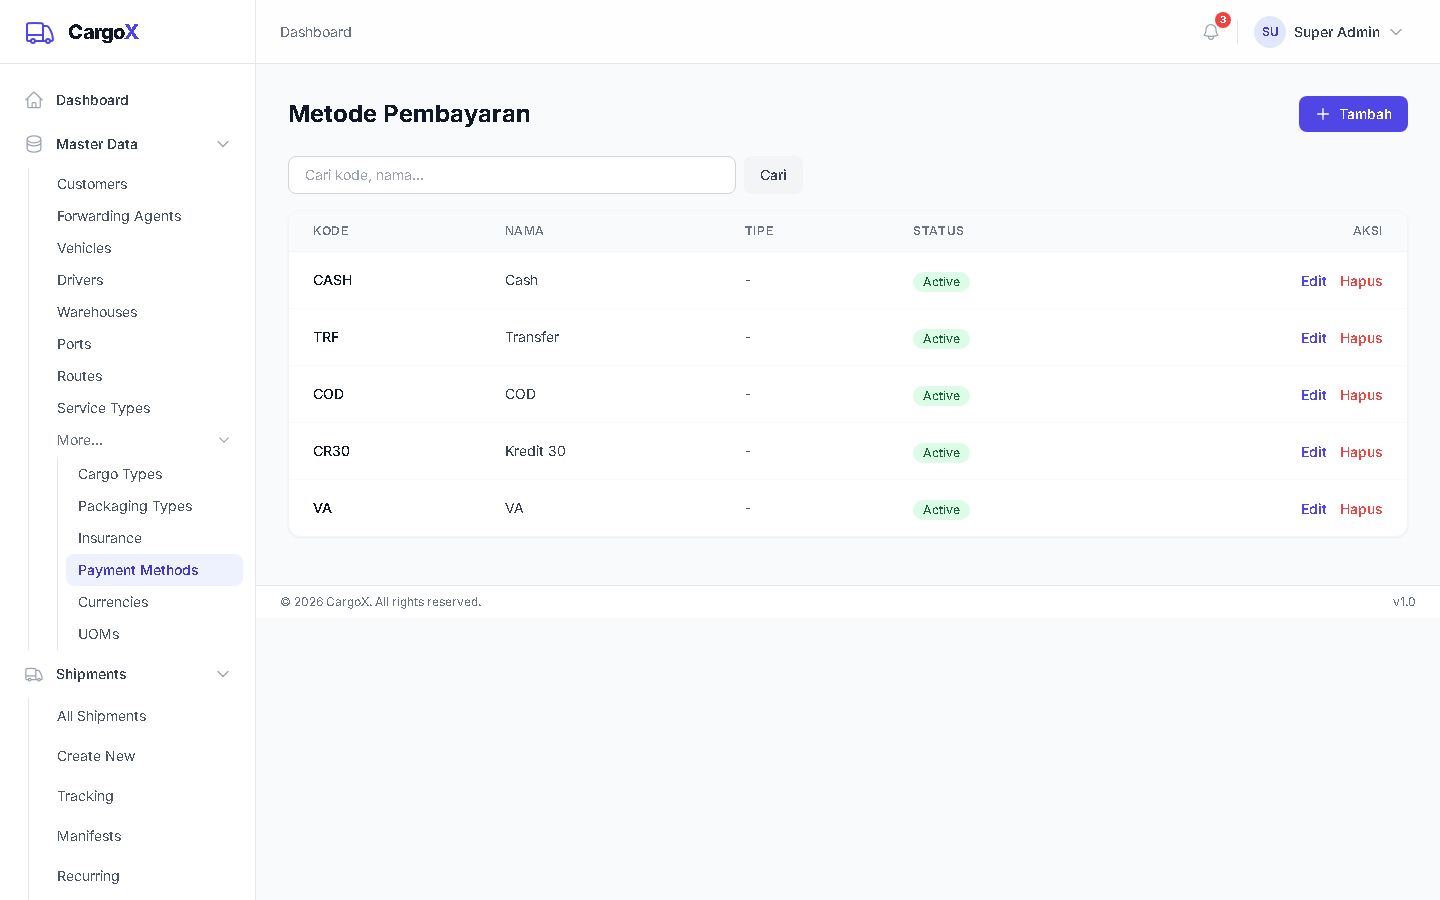Click the Dashboard home icon in sidebar
This screenshot has width=1440, height=900.
(34, 100)
